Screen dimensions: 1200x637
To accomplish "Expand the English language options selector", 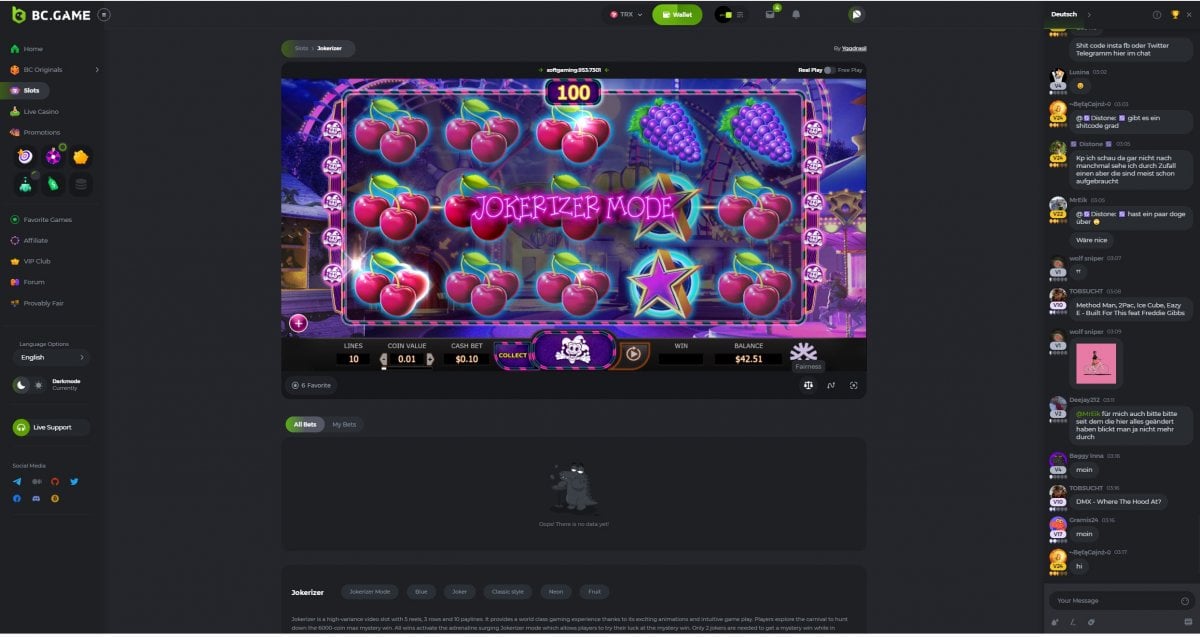I will 51,357.
